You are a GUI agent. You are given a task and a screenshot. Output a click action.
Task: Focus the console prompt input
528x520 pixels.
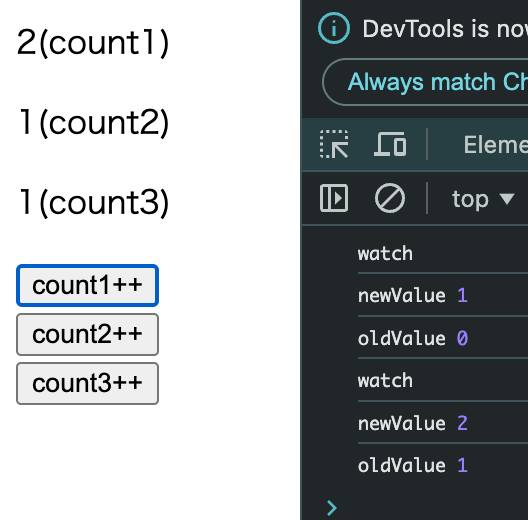pyautogui.click(x=428, y=508)
